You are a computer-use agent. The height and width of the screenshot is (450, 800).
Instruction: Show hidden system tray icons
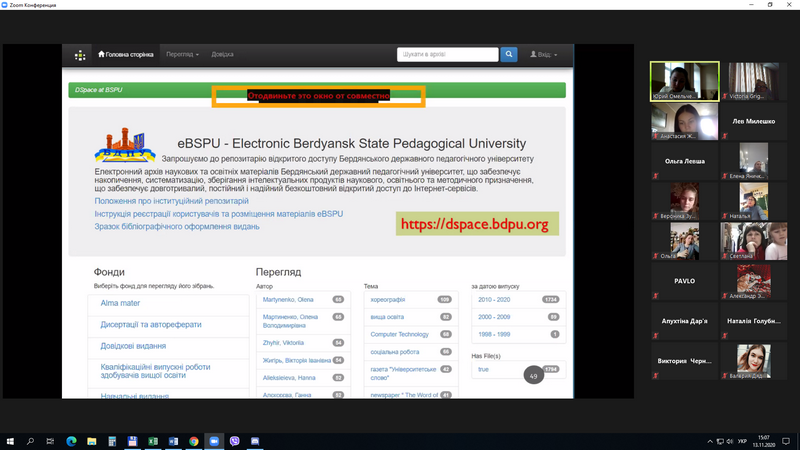point(710,441)
